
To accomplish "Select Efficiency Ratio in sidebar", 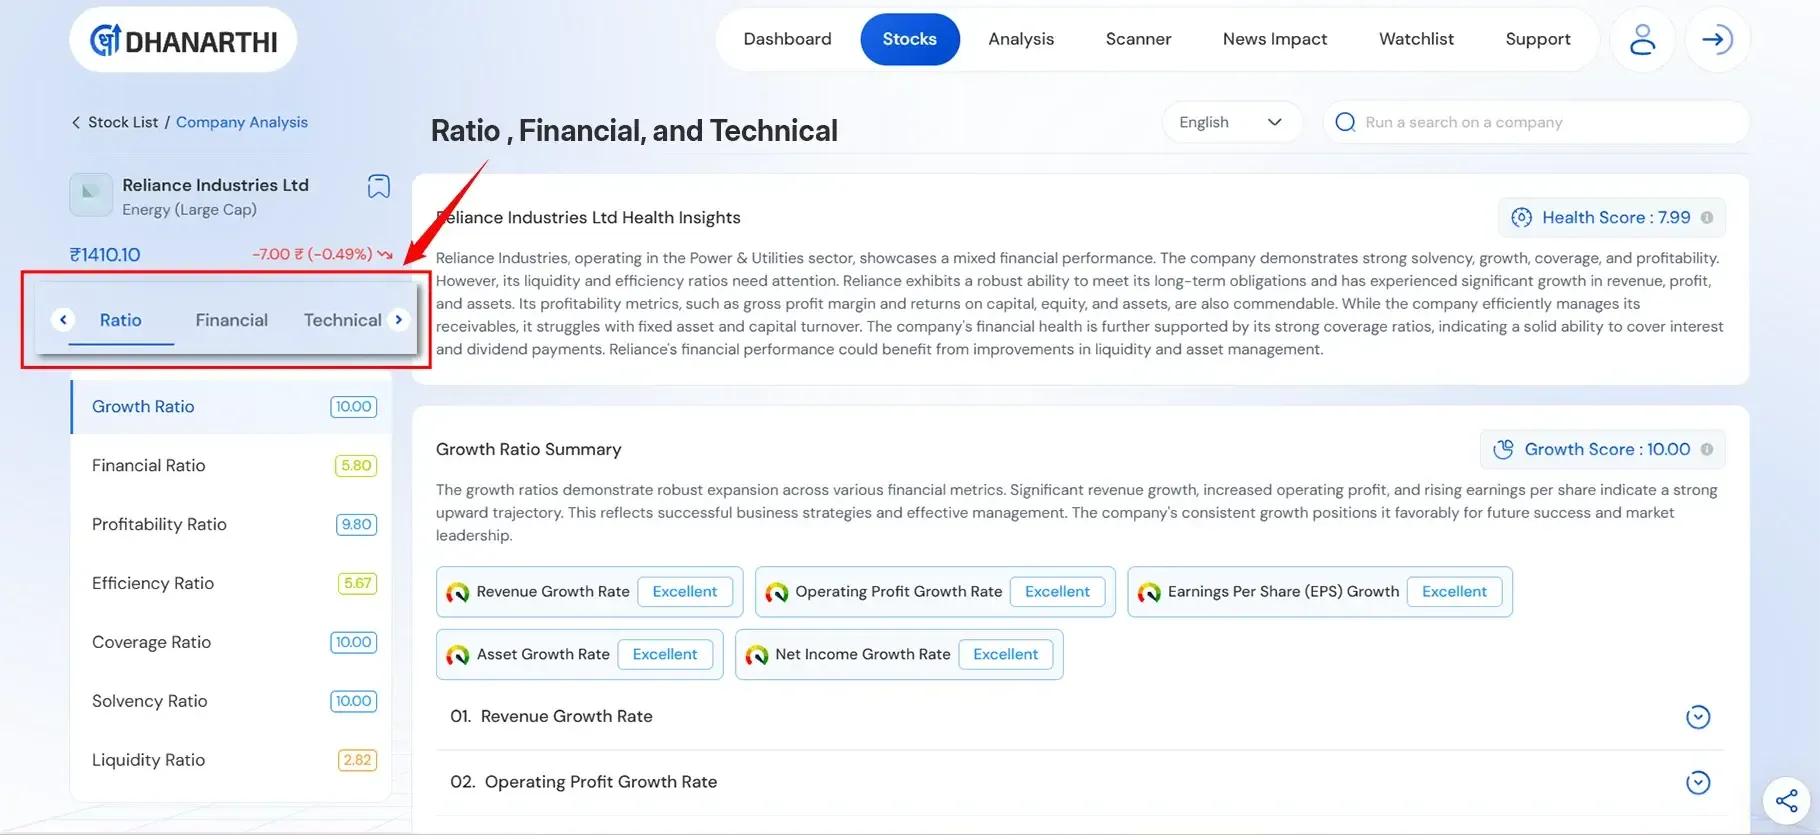I will pos(231,583).
